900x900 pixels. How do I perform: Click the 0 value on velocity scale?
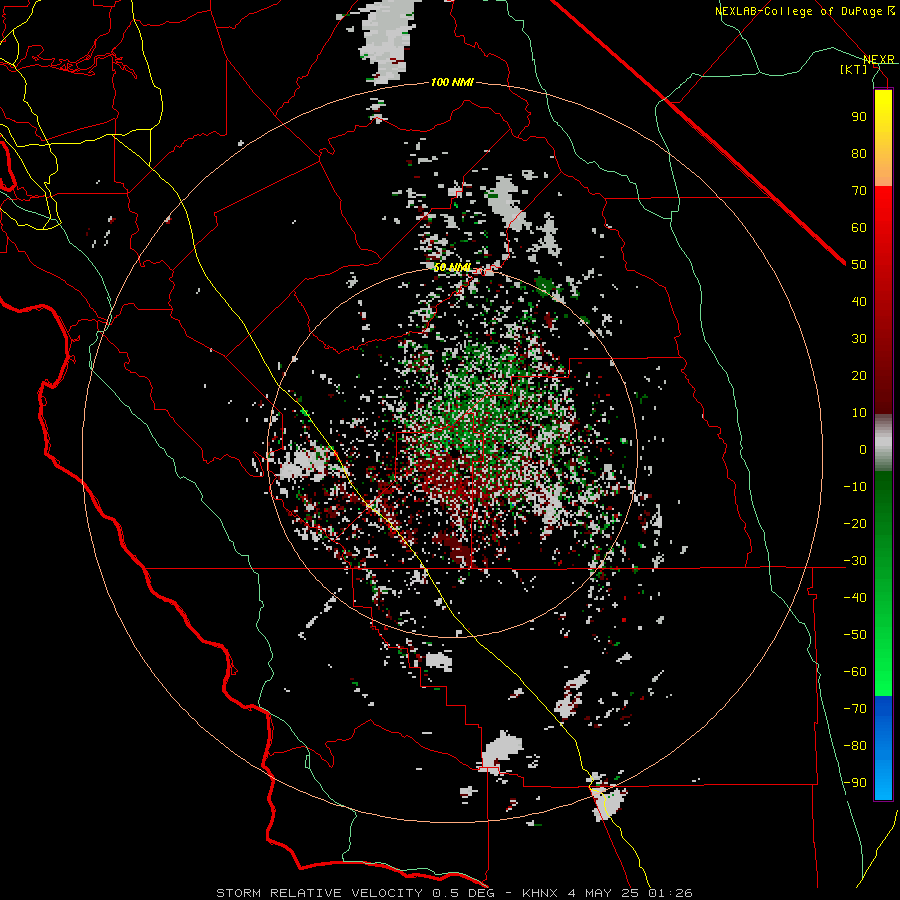click(863, 449)
